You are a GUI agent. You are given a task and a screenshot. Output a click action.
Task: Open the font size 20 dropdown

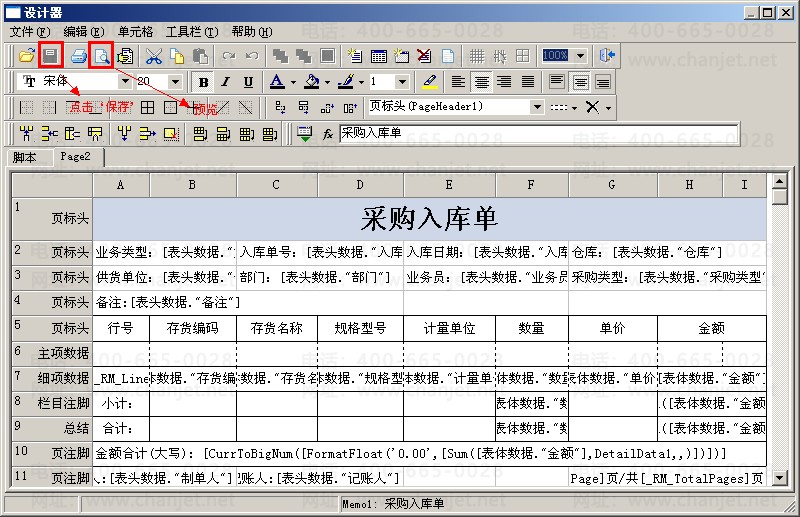pos(175,81)
